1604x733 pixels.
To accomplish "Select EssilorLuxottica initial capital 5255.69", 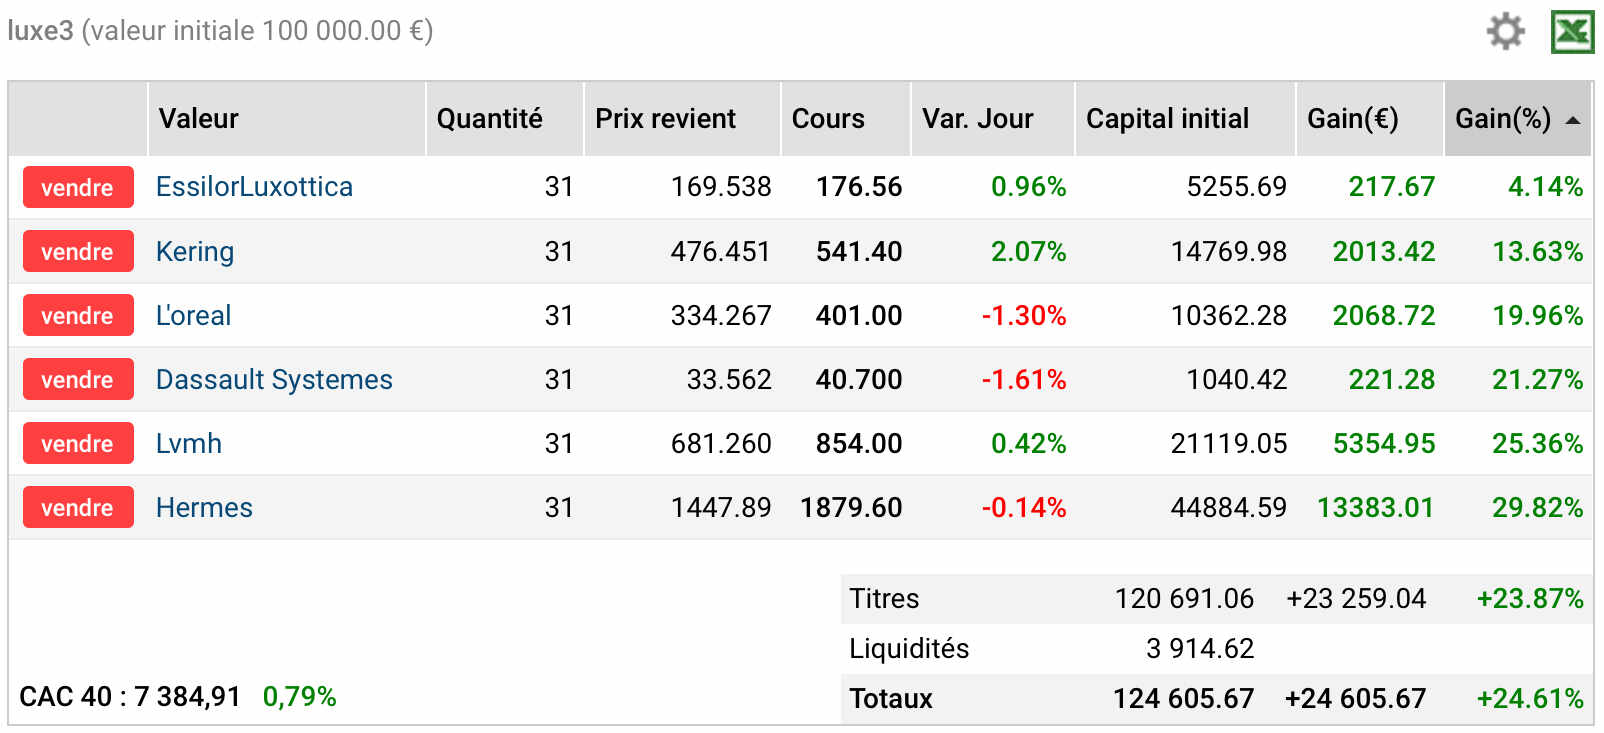I will (1237, 187).
